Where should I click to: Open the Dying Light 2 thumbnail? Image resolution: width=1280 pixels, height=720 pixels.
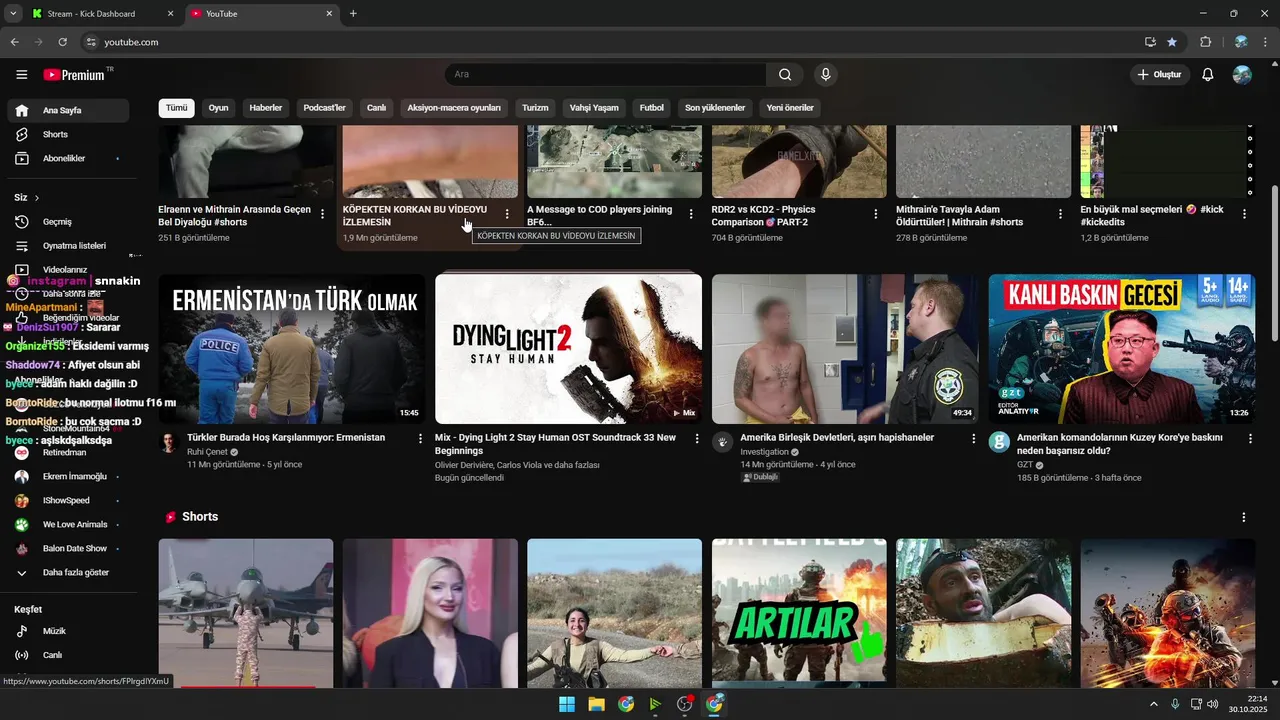568,349
